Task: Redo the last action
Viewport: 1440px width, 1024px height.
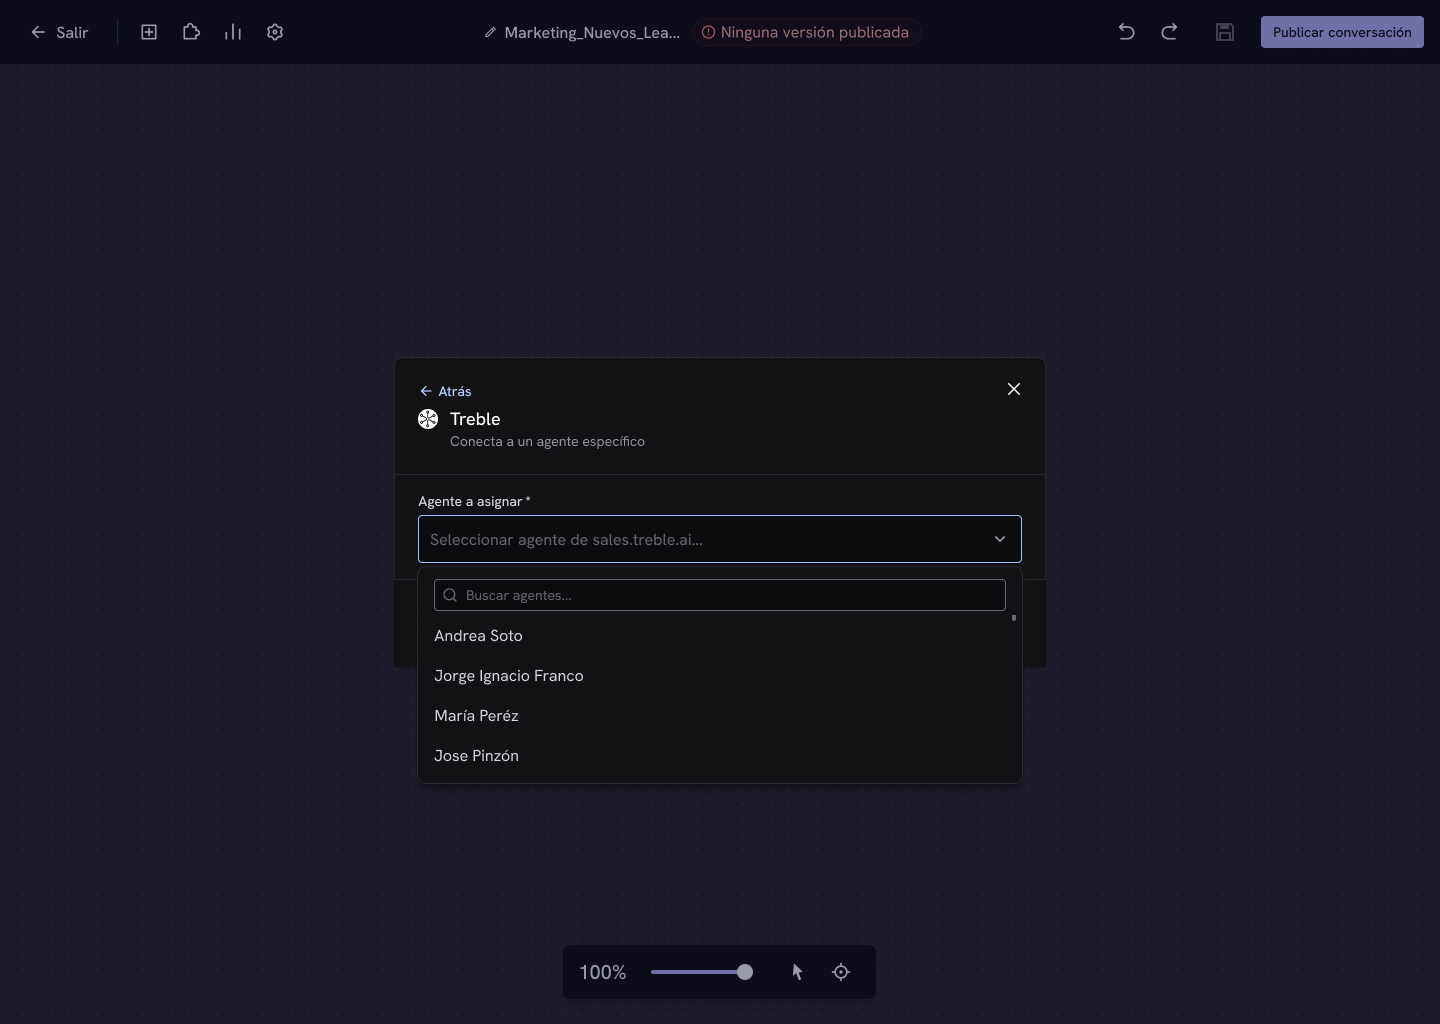Action: [1169, 32]
